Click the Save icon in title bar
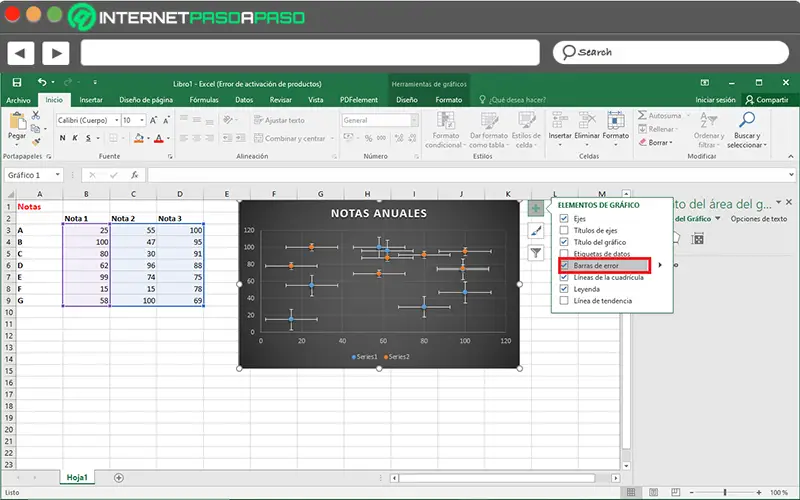The height and width of the screenshot is (500, 800). coord(17,82)
